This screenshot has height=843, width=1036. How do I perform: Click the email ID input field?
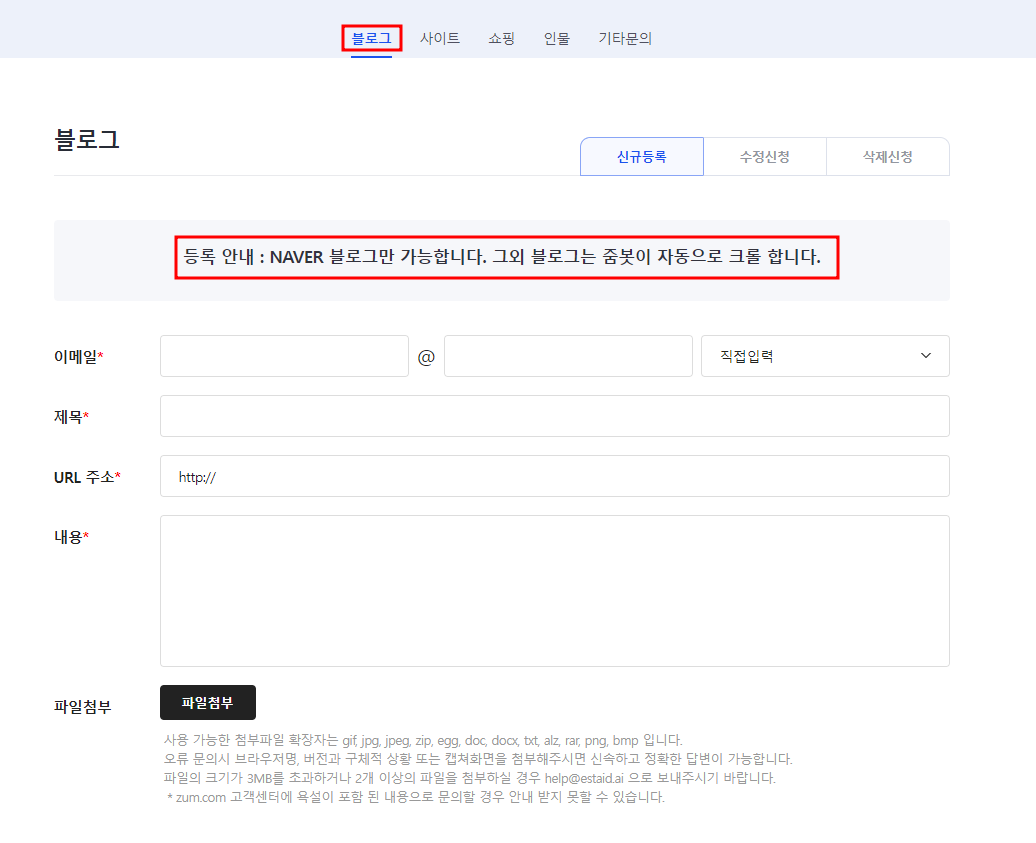coord(284,356)
